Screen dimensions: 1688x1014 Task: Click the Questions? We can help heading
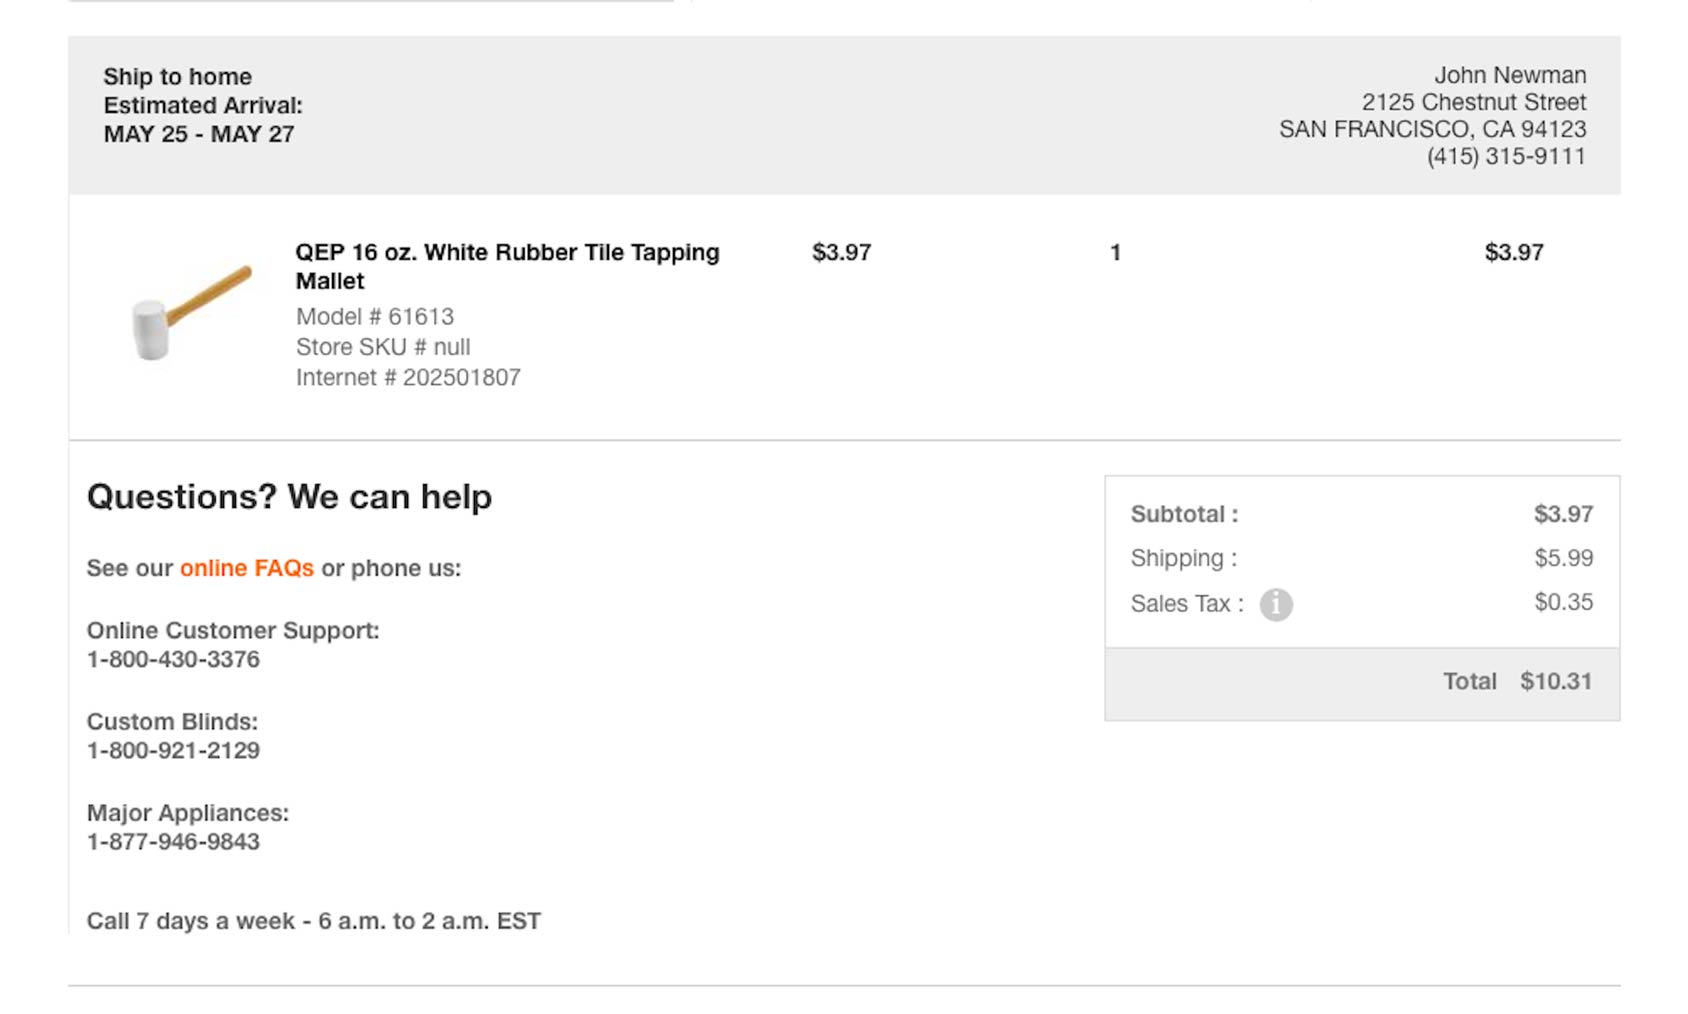click(x=289, y=496)
